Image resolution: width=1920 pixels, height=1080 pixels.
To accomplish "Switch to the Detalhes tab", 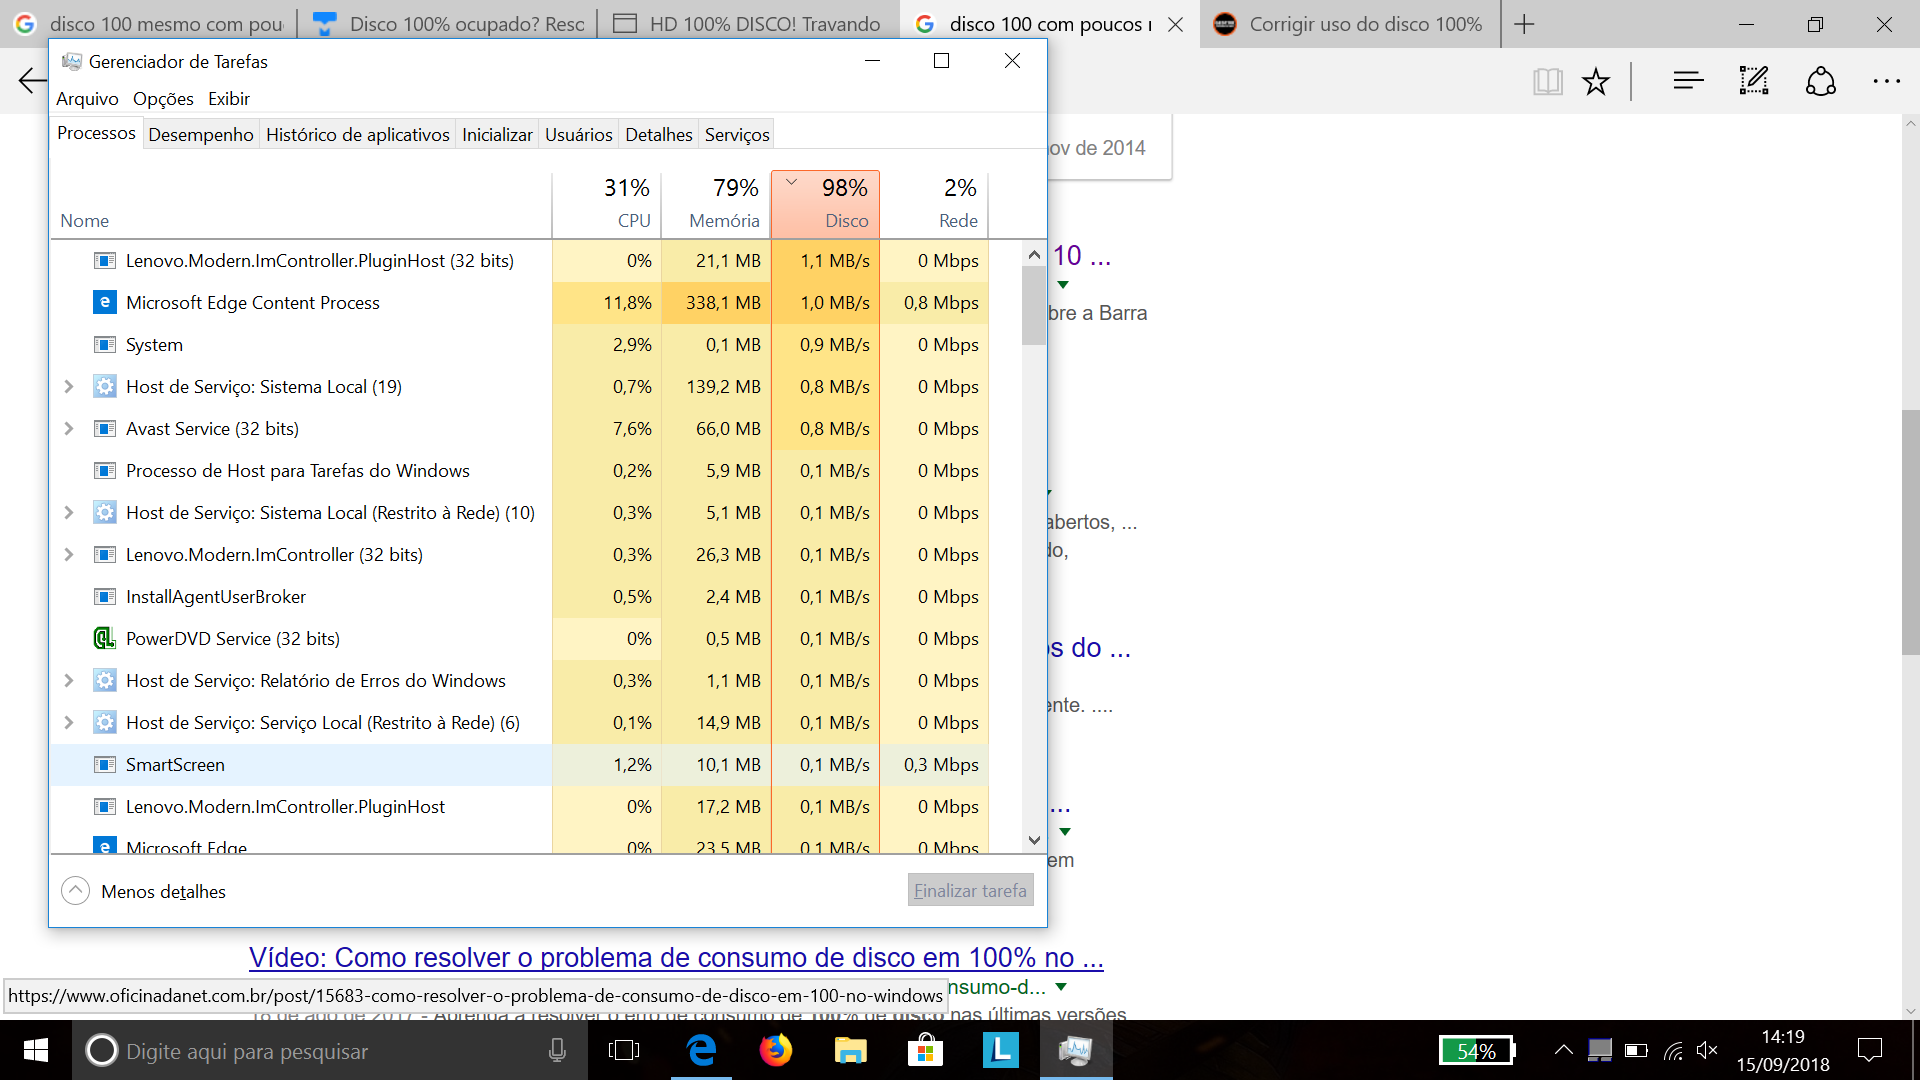I will click(659, 135).
